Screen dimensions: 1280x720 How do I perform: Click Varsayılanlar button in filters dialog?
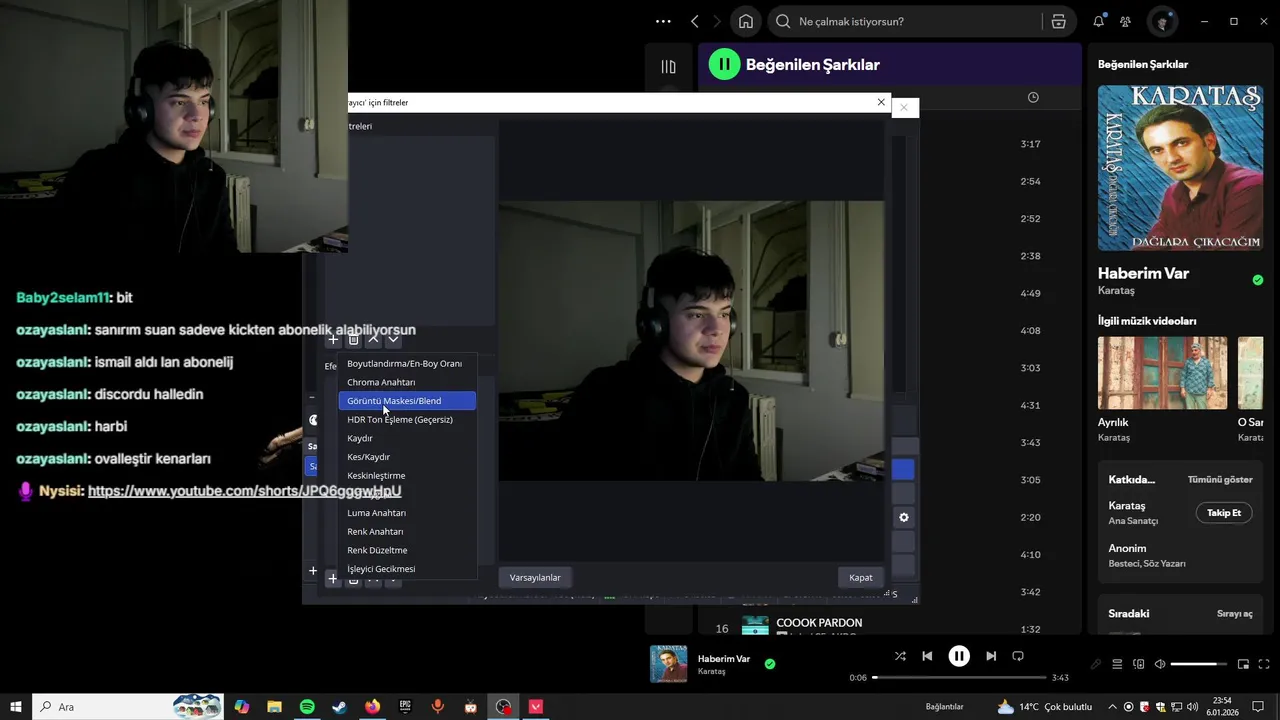tap(535, 577)
